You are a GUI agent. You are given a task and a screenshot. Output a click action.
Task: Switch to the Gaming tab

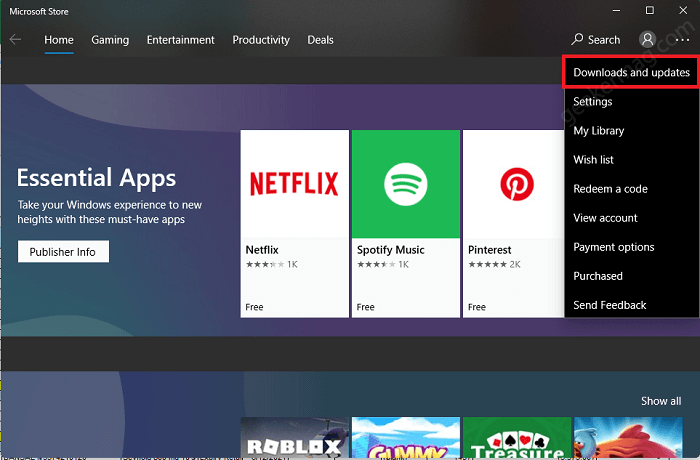click(110, 40)
